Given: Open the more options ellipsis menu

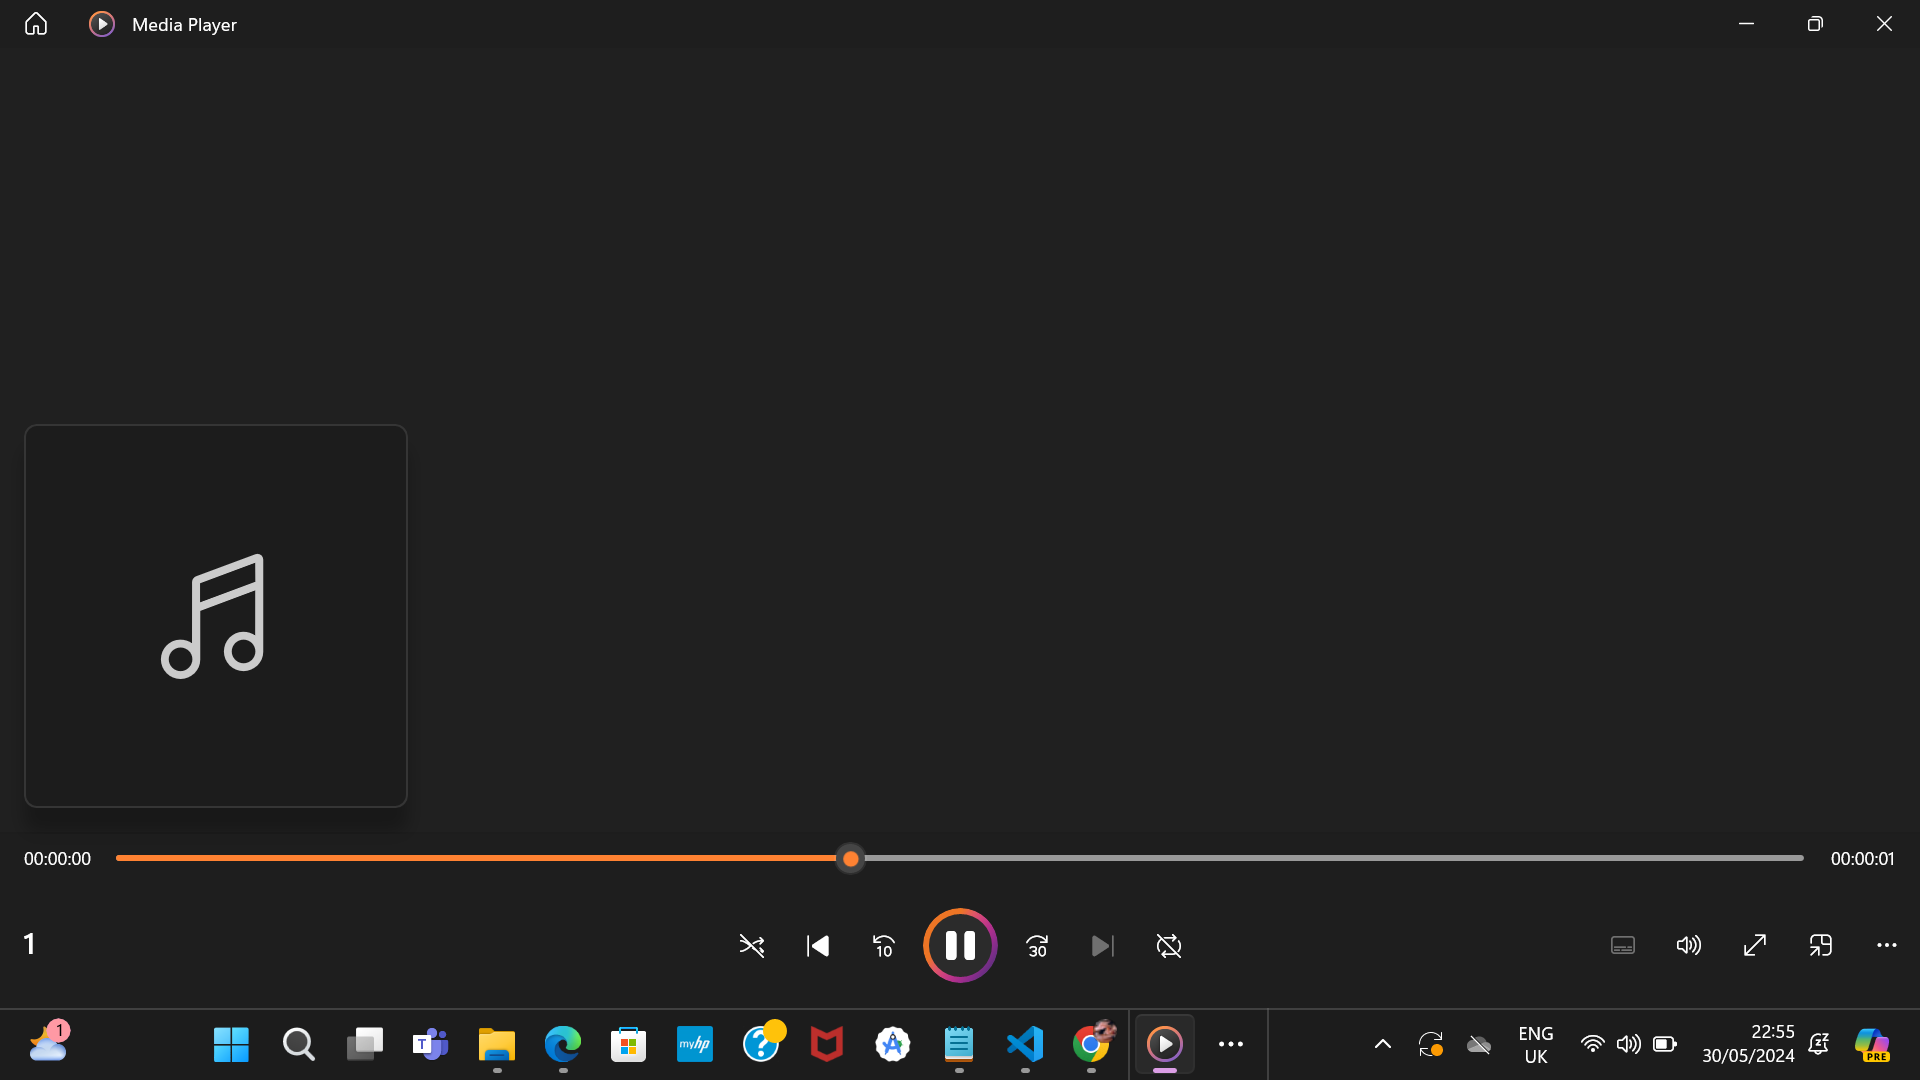Looking at the screenshot, I should 1887,946.
